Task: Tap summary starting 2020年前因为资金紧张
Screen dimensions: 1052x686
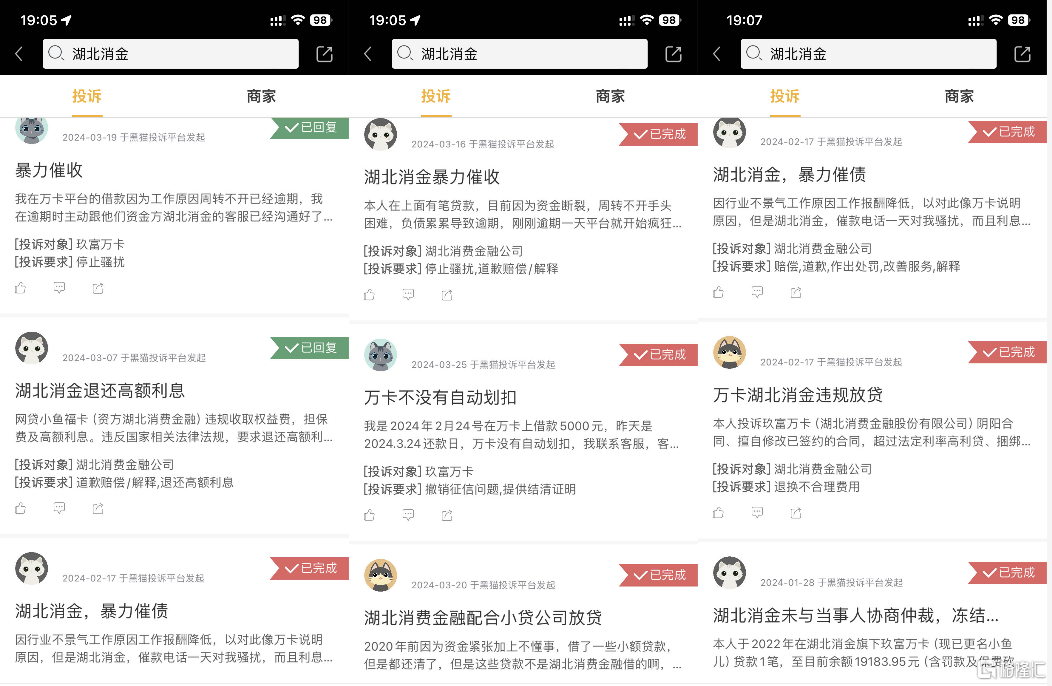Action: 523,655
